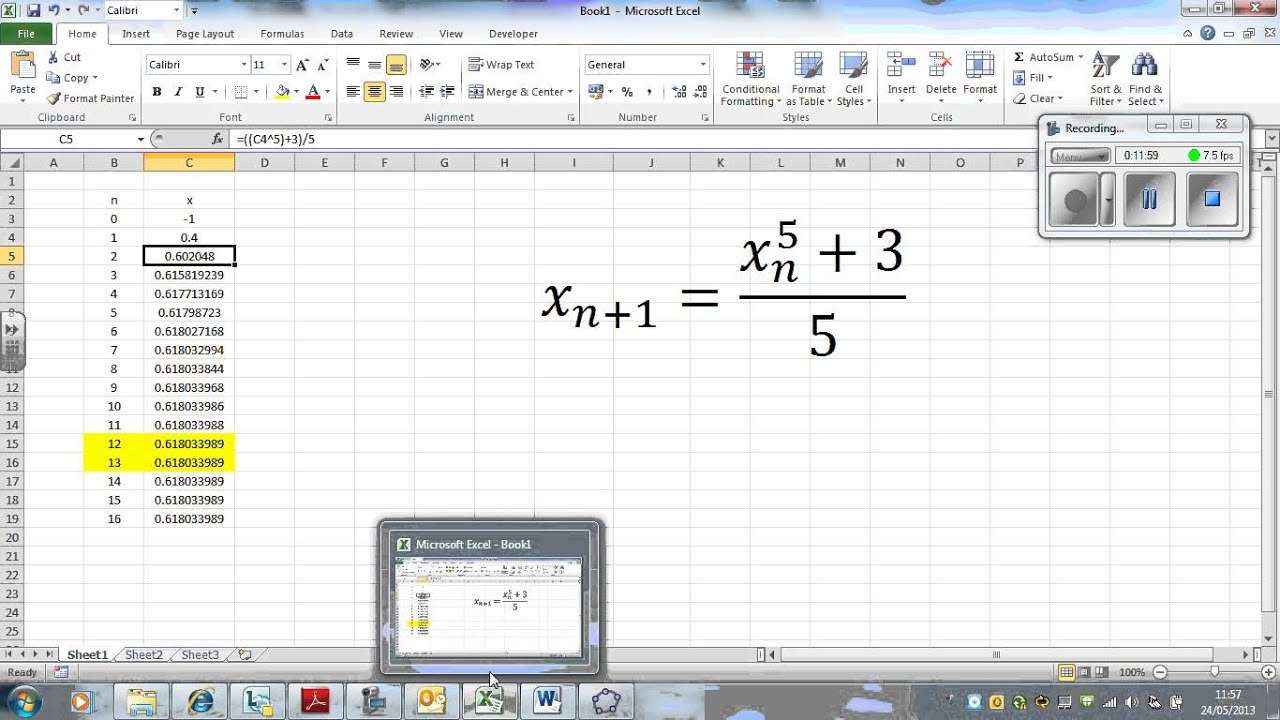Switch to Sheet2 tab

[x=144, y=655]
